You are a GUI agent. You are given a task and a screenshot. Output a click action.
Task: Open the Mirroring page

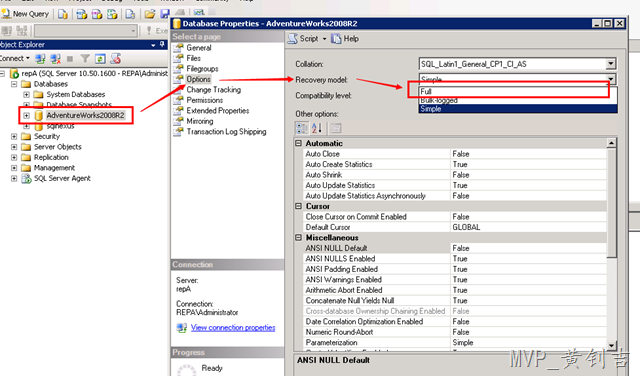[200, 121]
